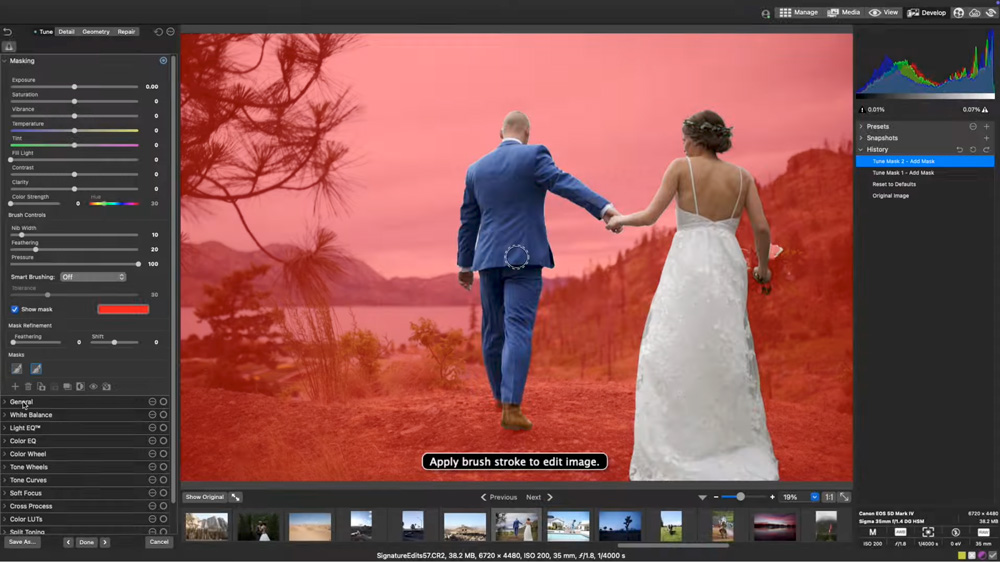The width and height of the screenshot is (1000, 562).
Task: Open the Smart Brushing dropdown
Action: click(x=93, y=277)
